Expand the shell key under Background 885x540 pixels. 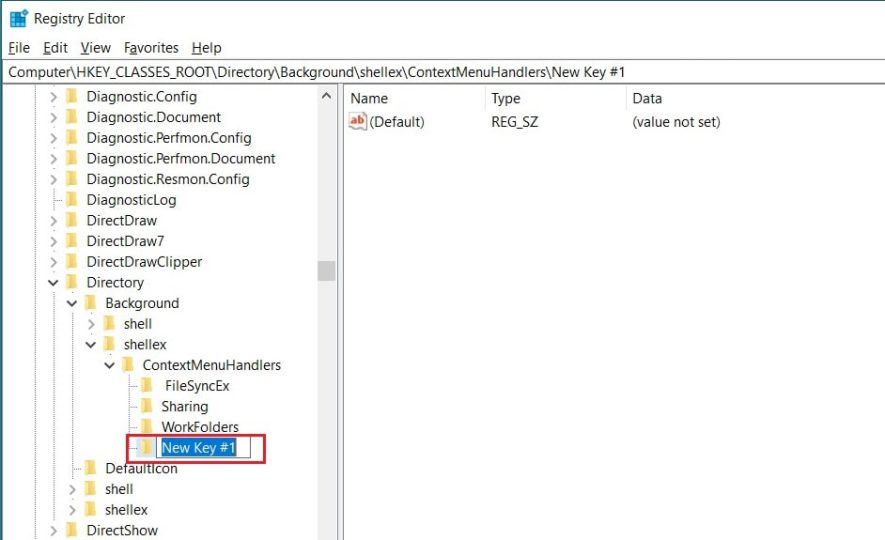91,324
